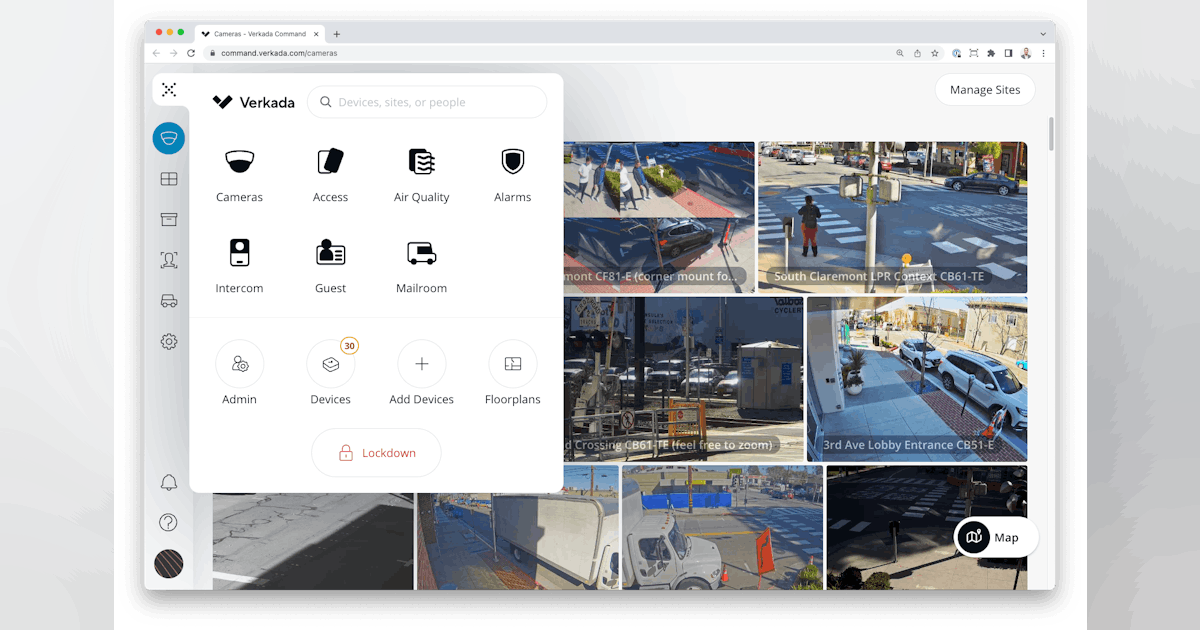The height and width of the screenshot is (630, 1200).
Task: Open the notifications bell in the sidebar
Action: point(168,481)
